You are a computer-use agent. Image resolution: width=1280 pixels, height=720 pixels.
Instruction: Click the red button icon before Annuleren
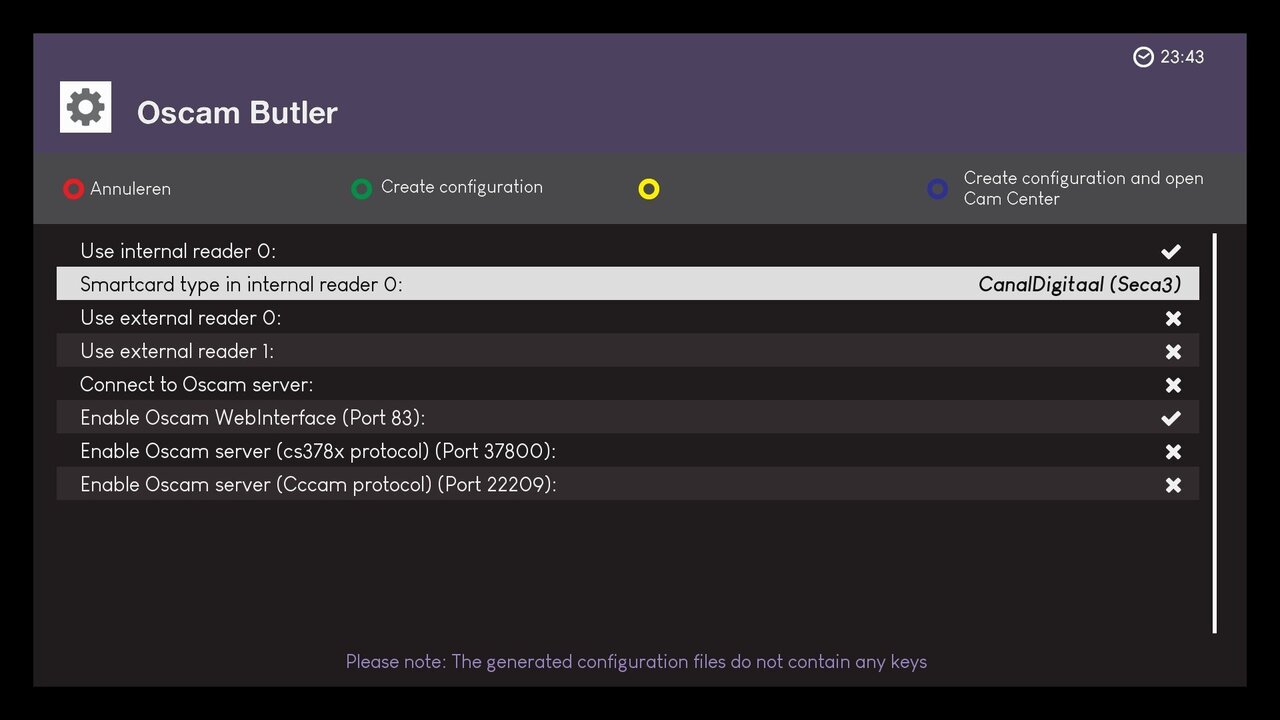click(73, 188)
